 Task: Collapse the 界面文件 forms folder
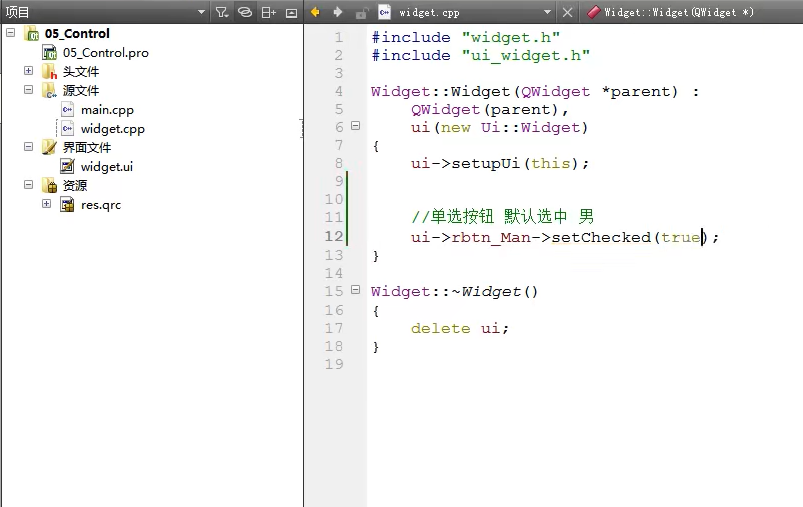pyautogui.click(x=29, y=147)
